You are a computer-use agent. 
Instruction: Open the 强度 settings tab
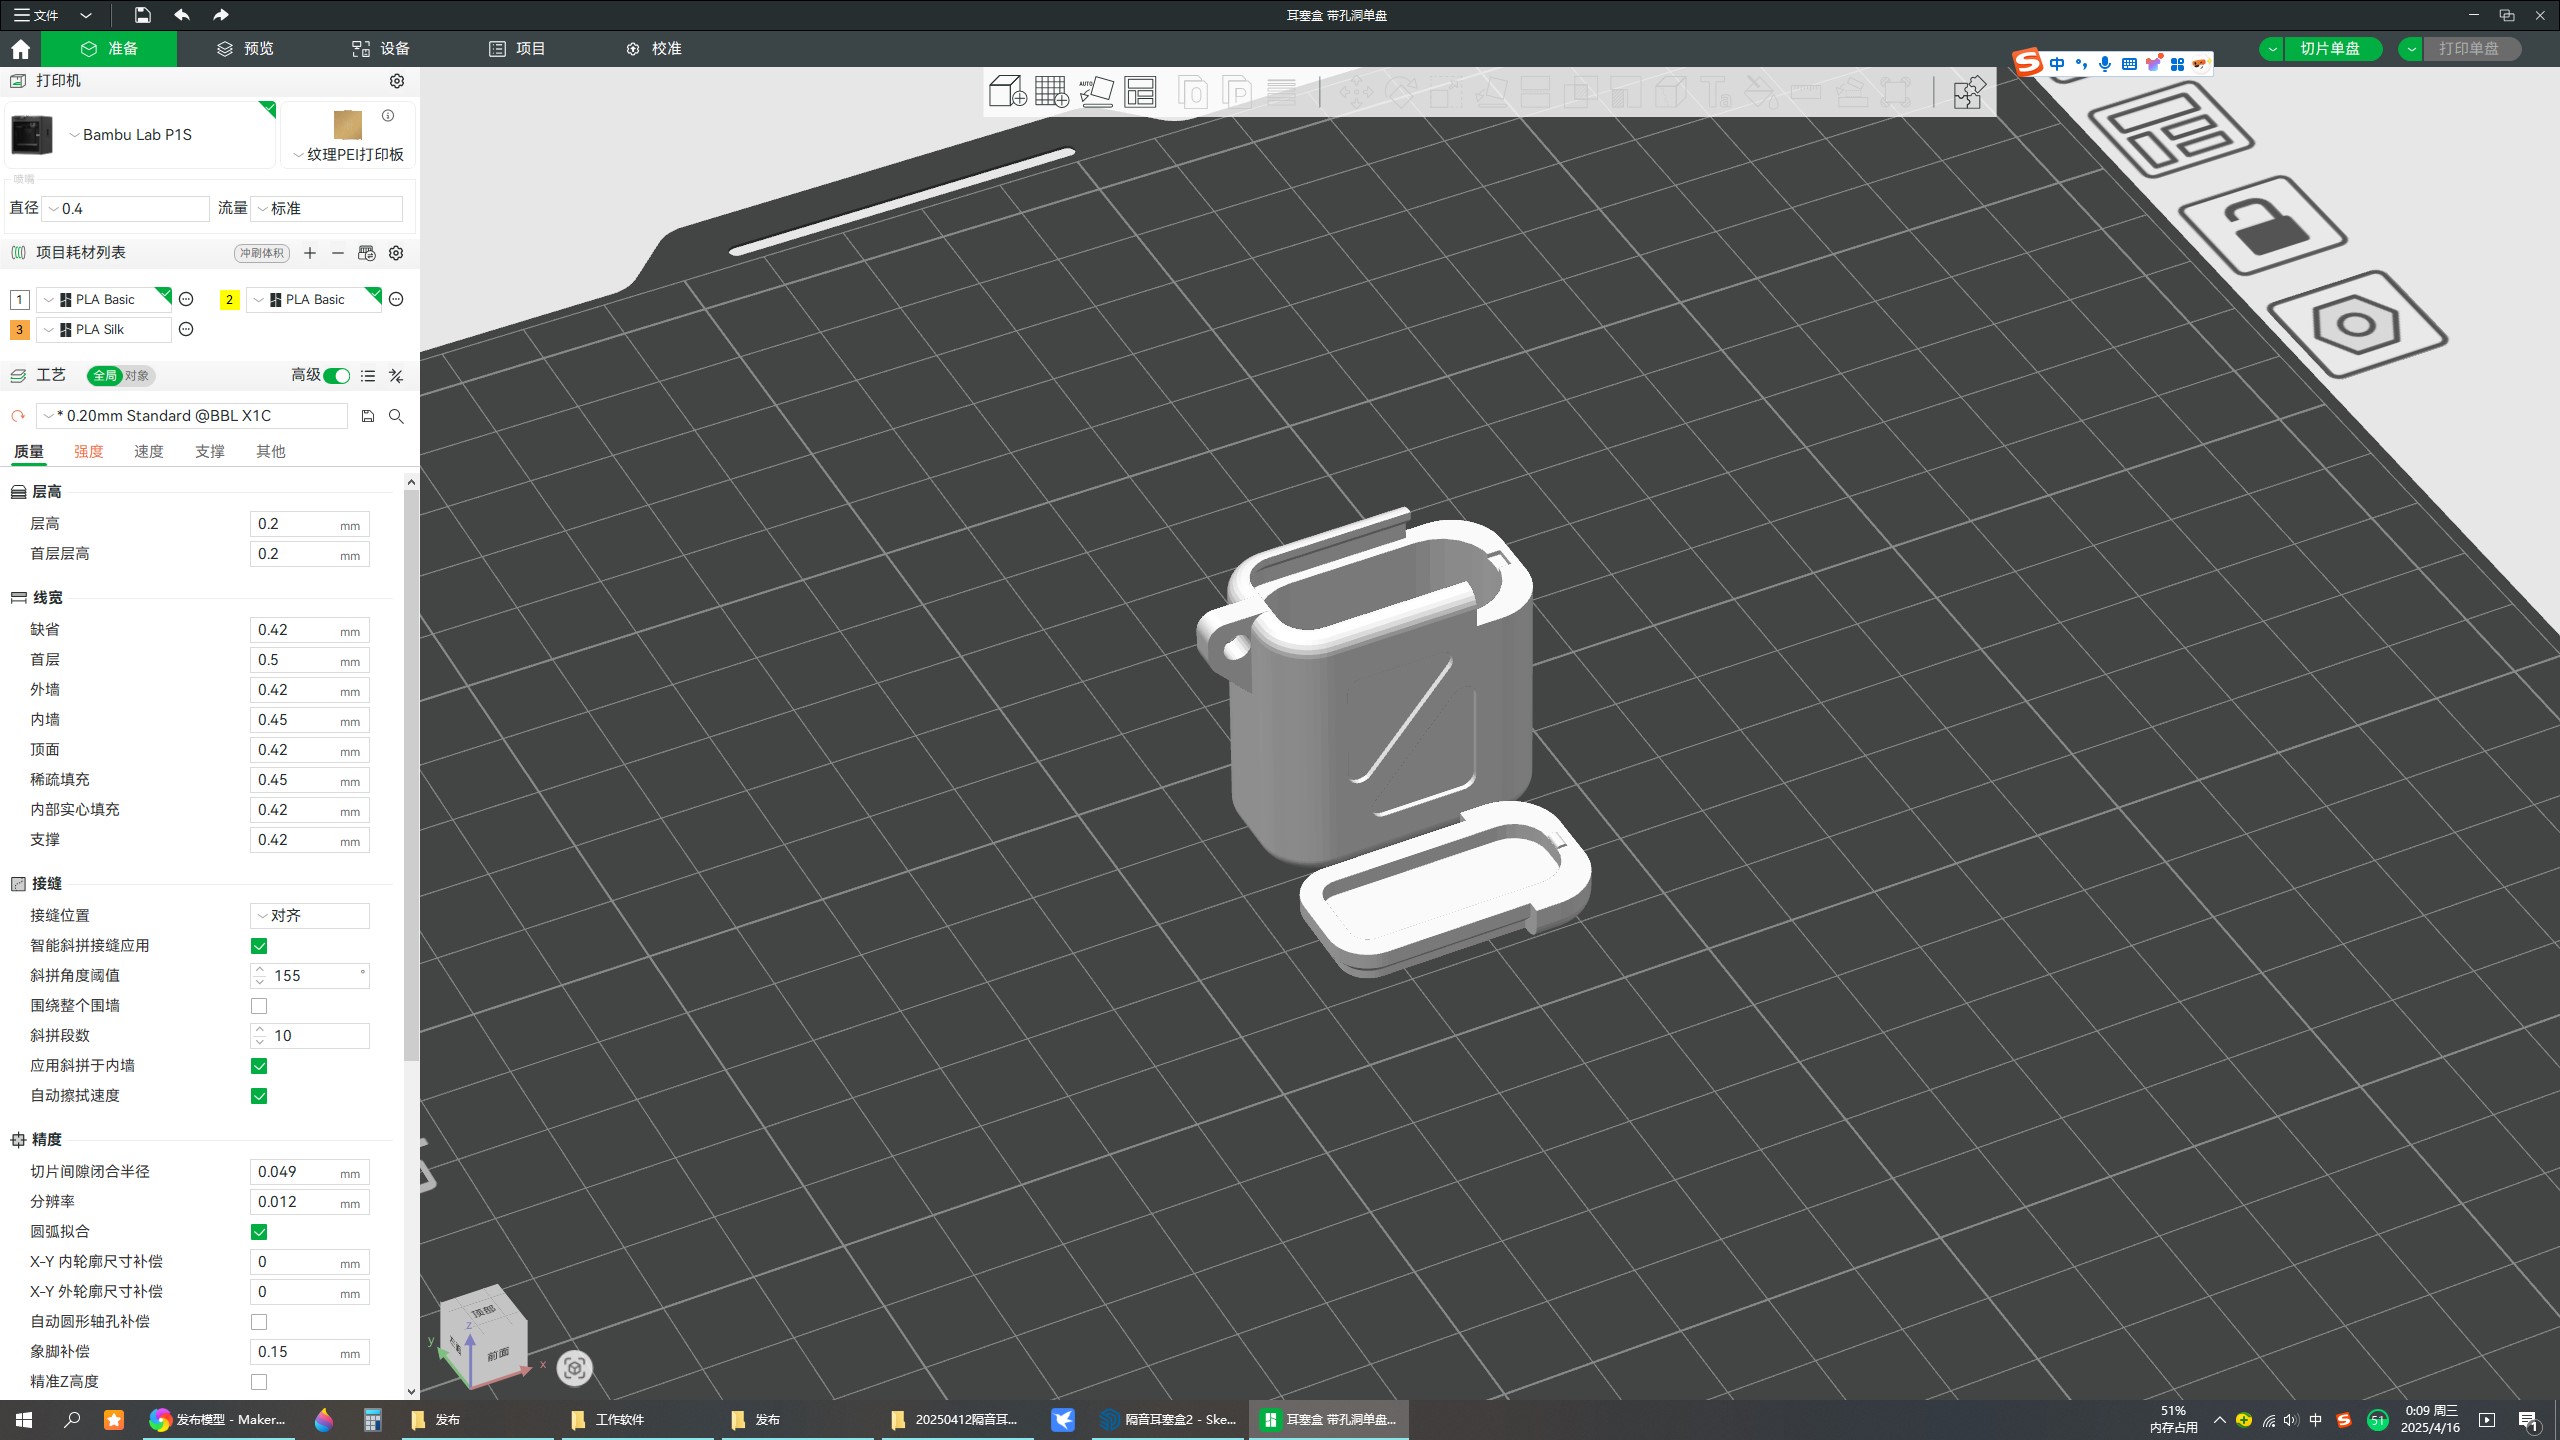pyautogui.click(x=89, y=452)
